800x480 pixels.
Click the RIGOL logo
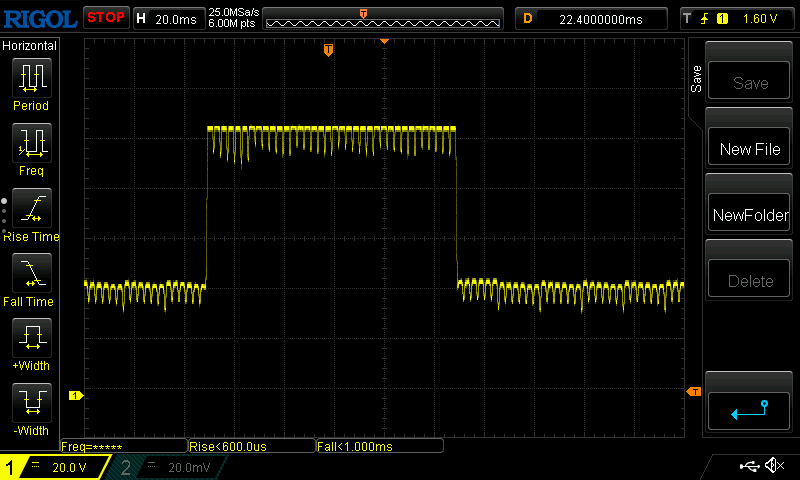(x=40, y=19)
